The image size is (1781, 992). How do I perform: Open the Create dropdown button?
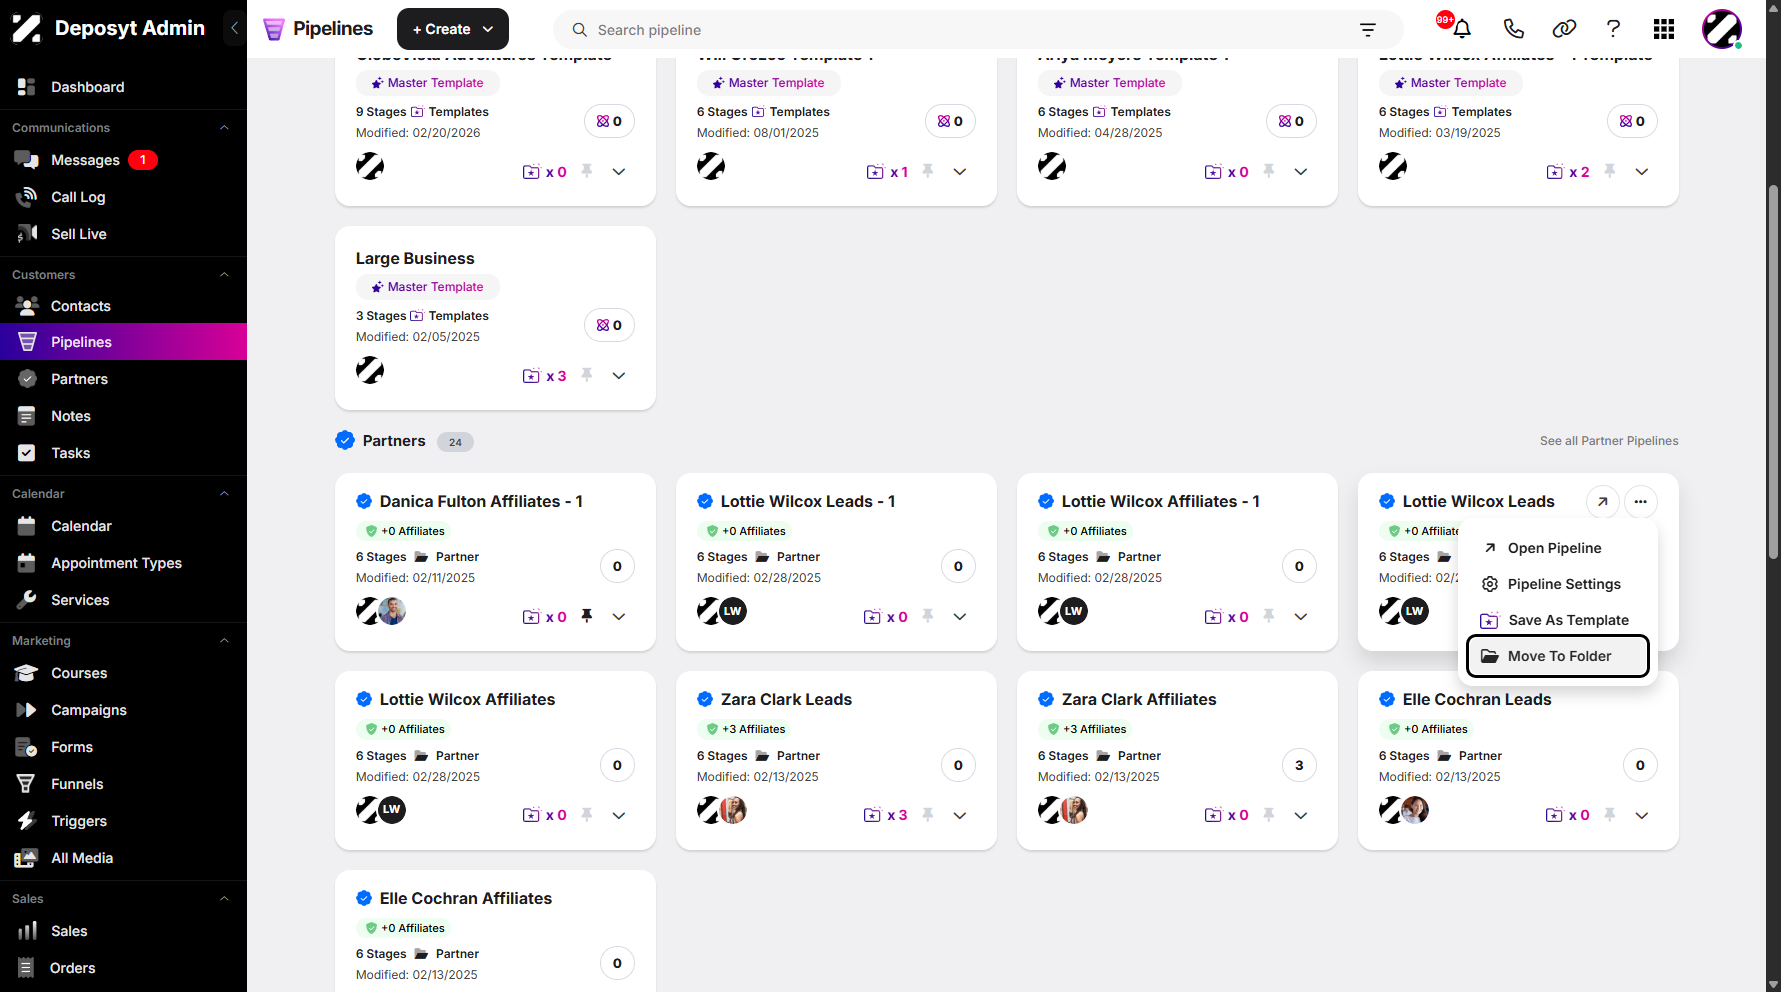(x=453, y=29)
